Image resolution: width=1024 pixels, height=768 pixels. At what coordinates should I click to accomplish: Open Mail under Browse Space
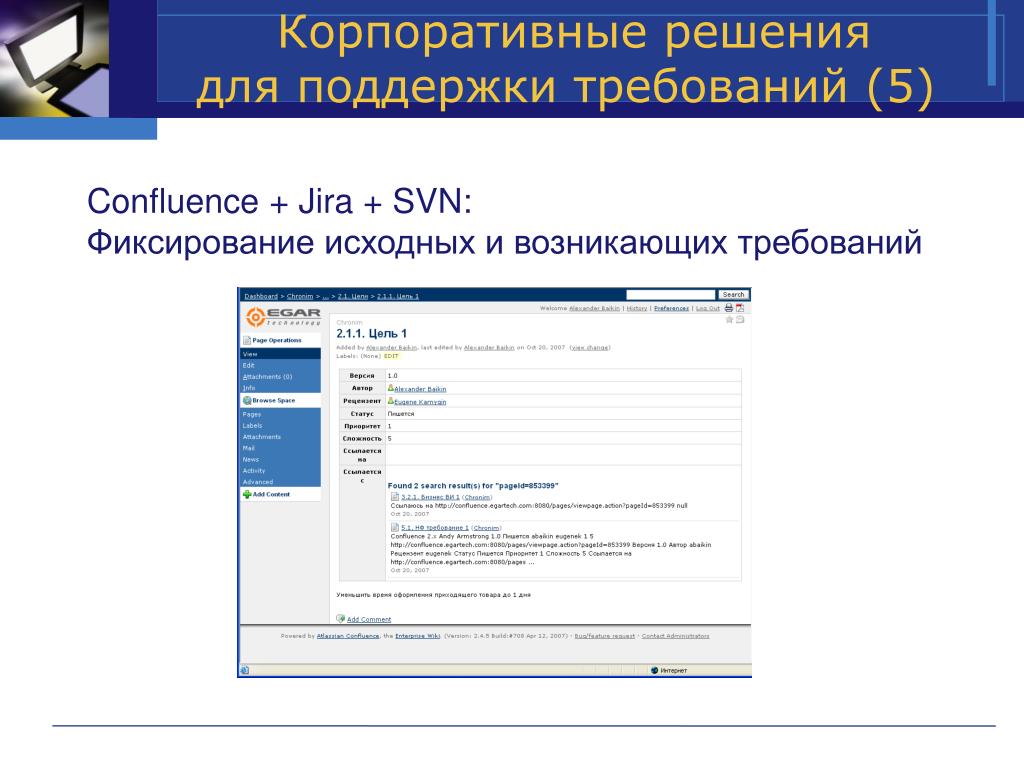249,448
